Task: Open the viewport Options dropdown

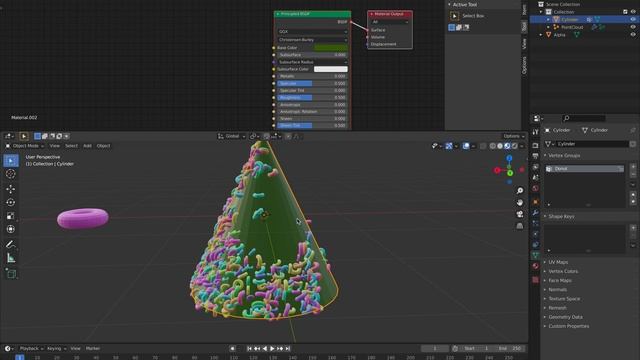Action: coord(513,136)
